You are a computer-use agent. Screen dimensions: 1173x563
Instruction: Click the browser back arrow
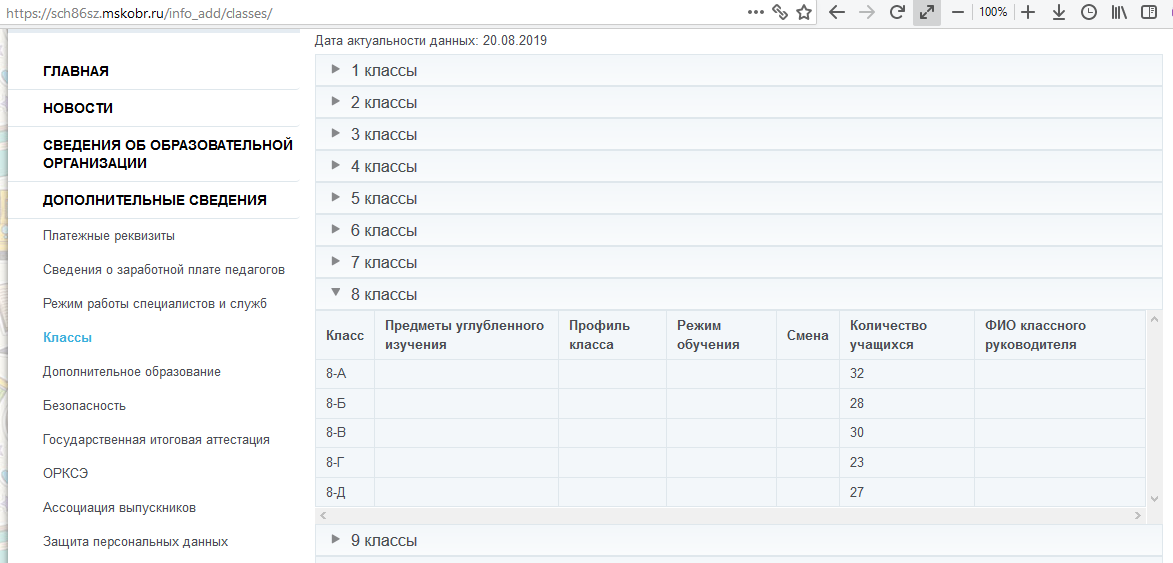point(837,12)
